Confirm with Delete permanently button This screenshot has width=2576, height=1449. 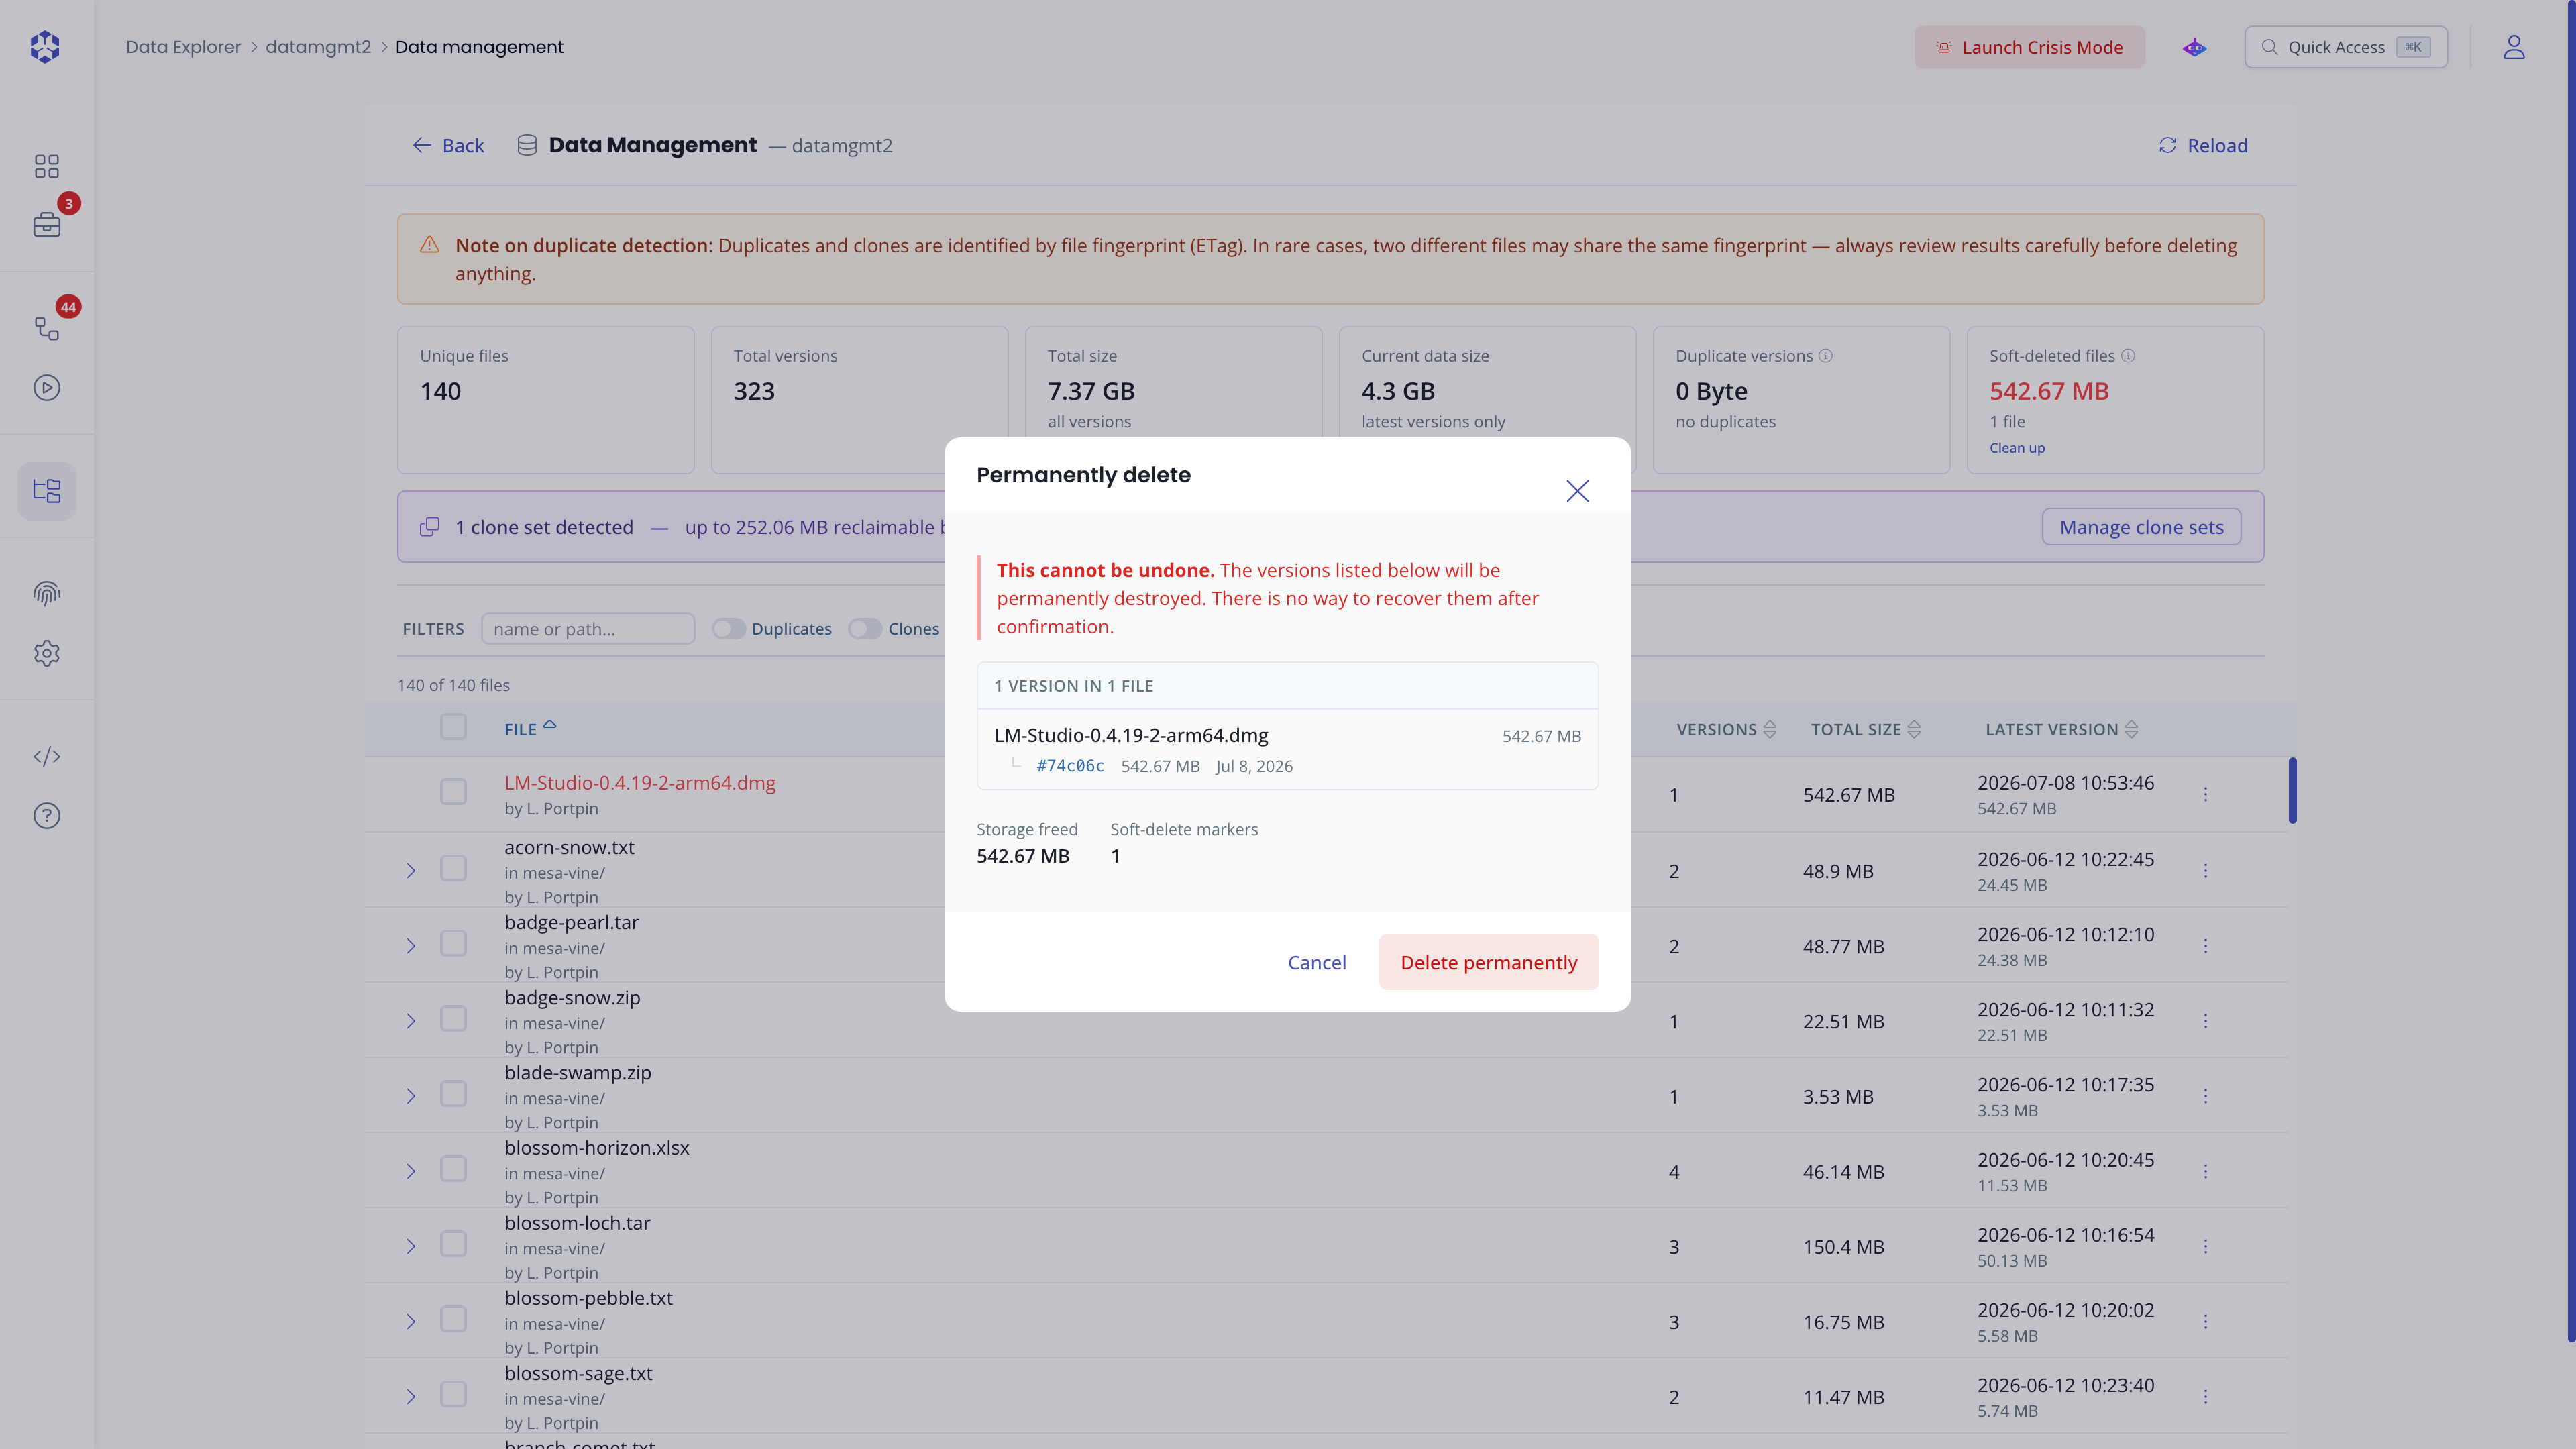[x=1488, y=962]
